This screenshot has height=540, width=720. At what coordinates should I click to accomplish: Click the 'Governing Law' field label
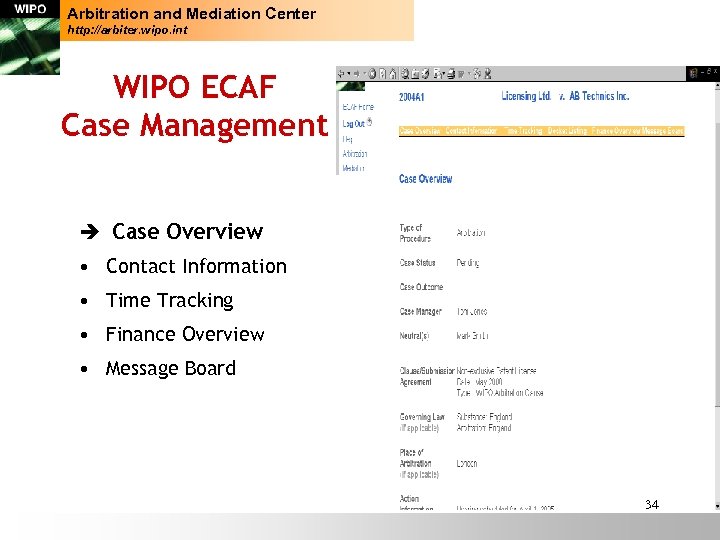422,417
